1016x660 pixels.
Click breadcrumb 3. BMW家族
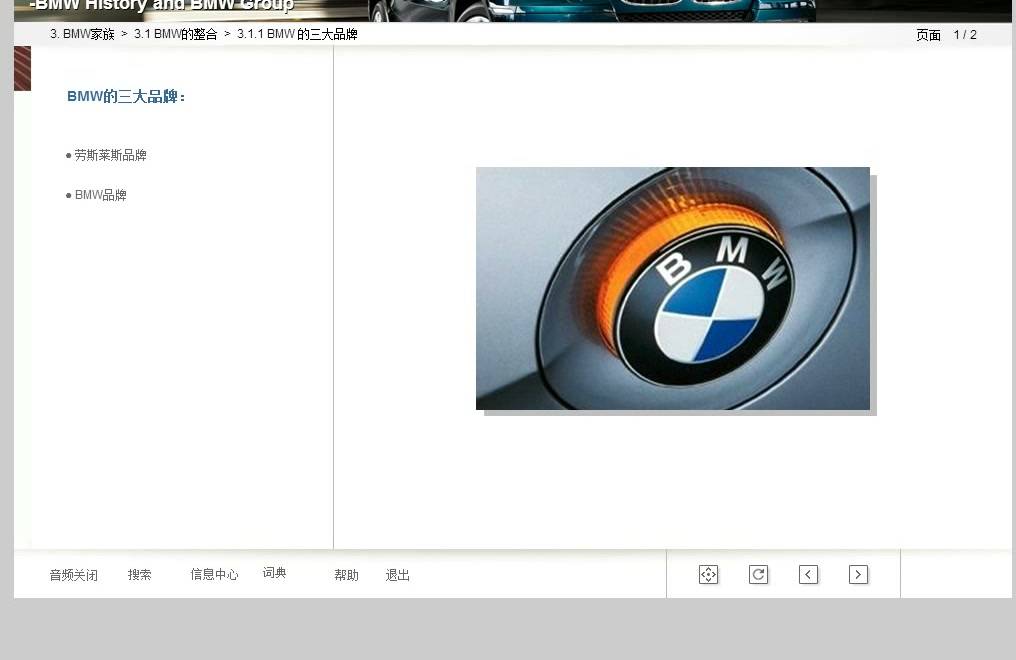[x=82, y=34]
